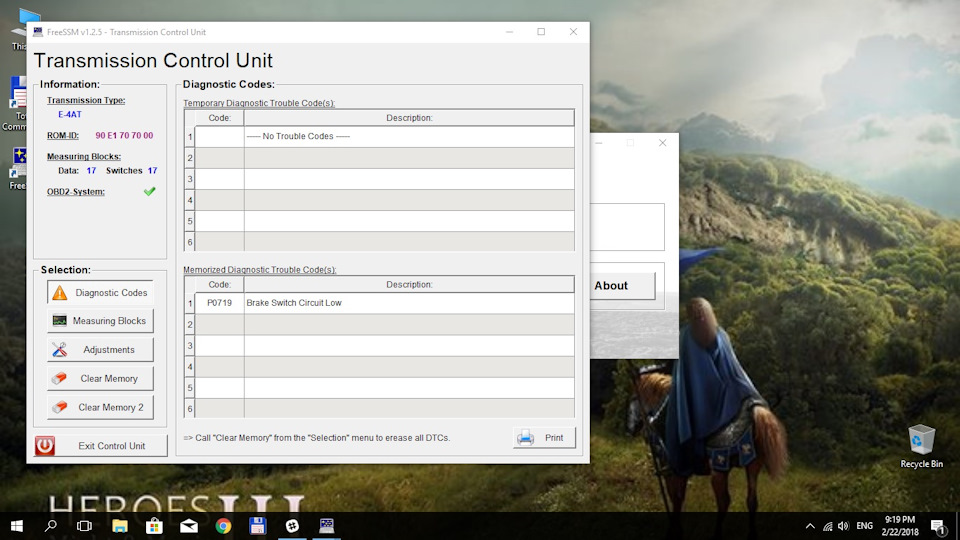This screenshot has width=960, height=540.
Task: Switch the ENG input language
Action: click(864, 526)
